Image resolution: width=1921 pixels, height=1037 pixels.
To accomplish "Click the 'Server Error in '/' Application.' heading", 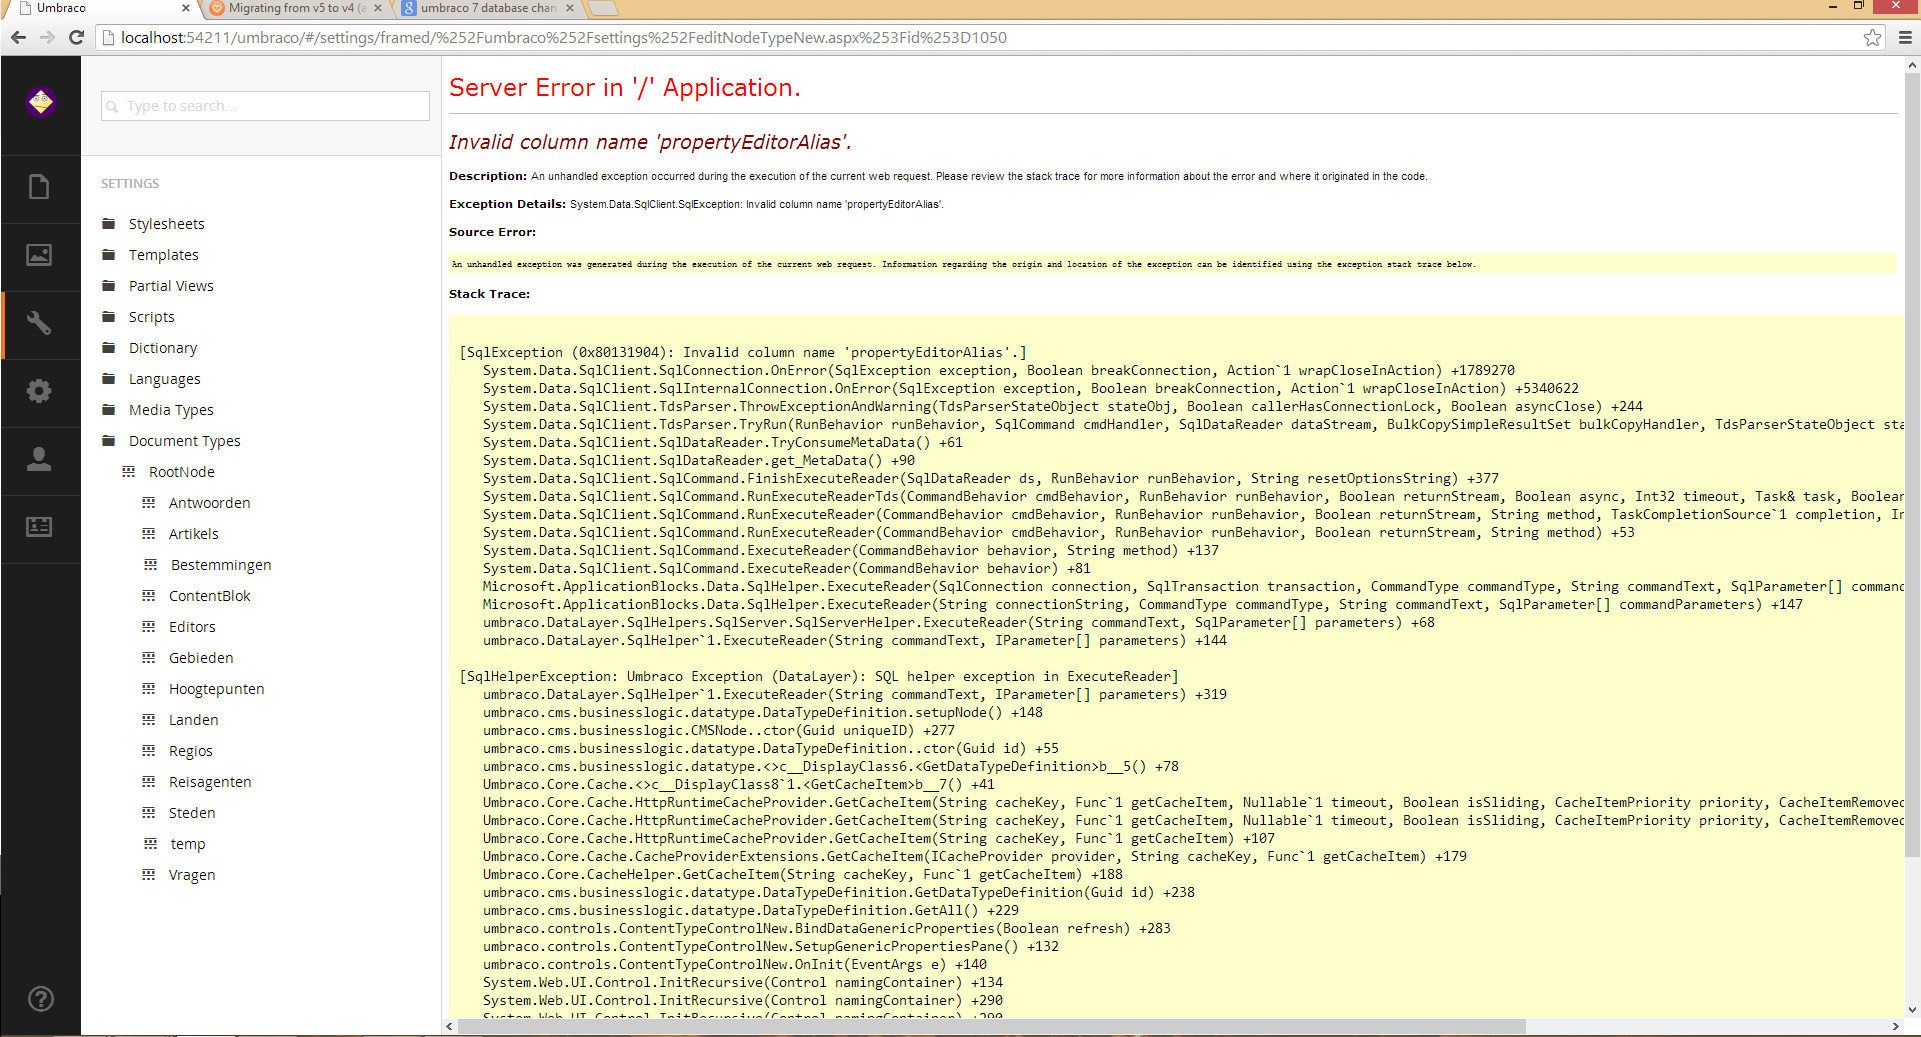I will click(x=624, y=88).
